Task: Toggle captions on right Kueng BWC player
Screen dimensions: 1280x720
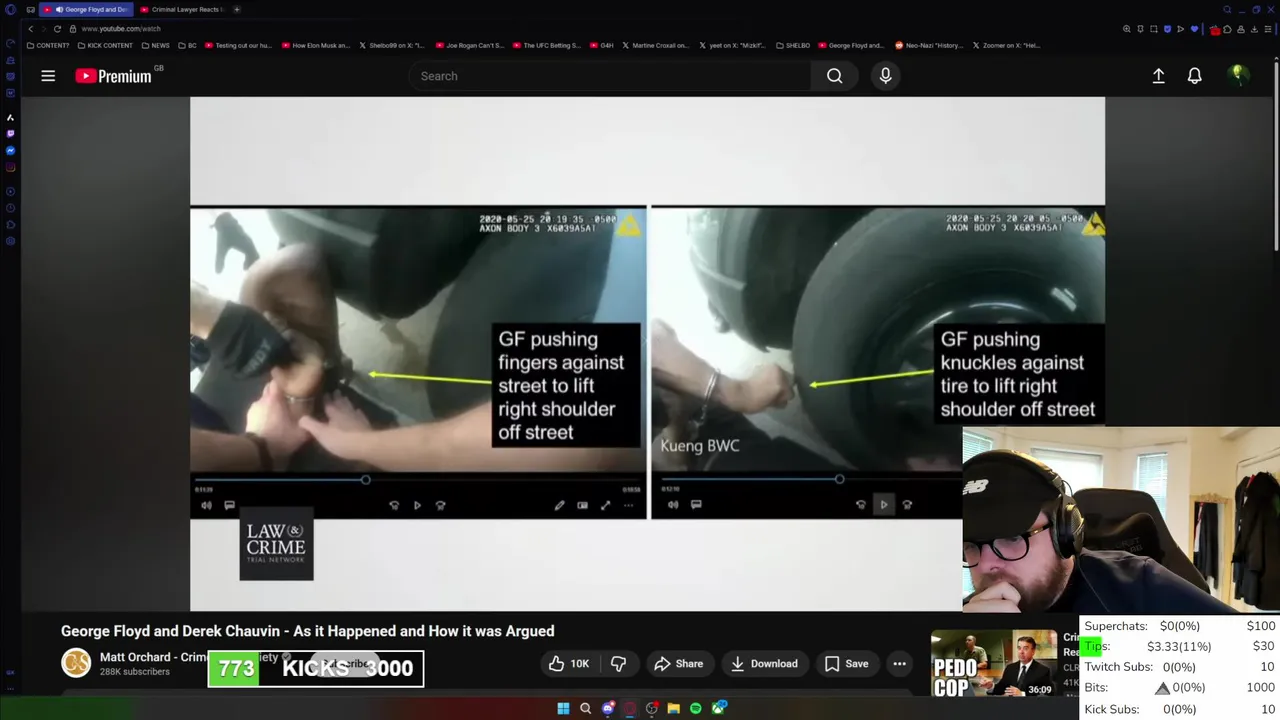Action: click(696, 505)
